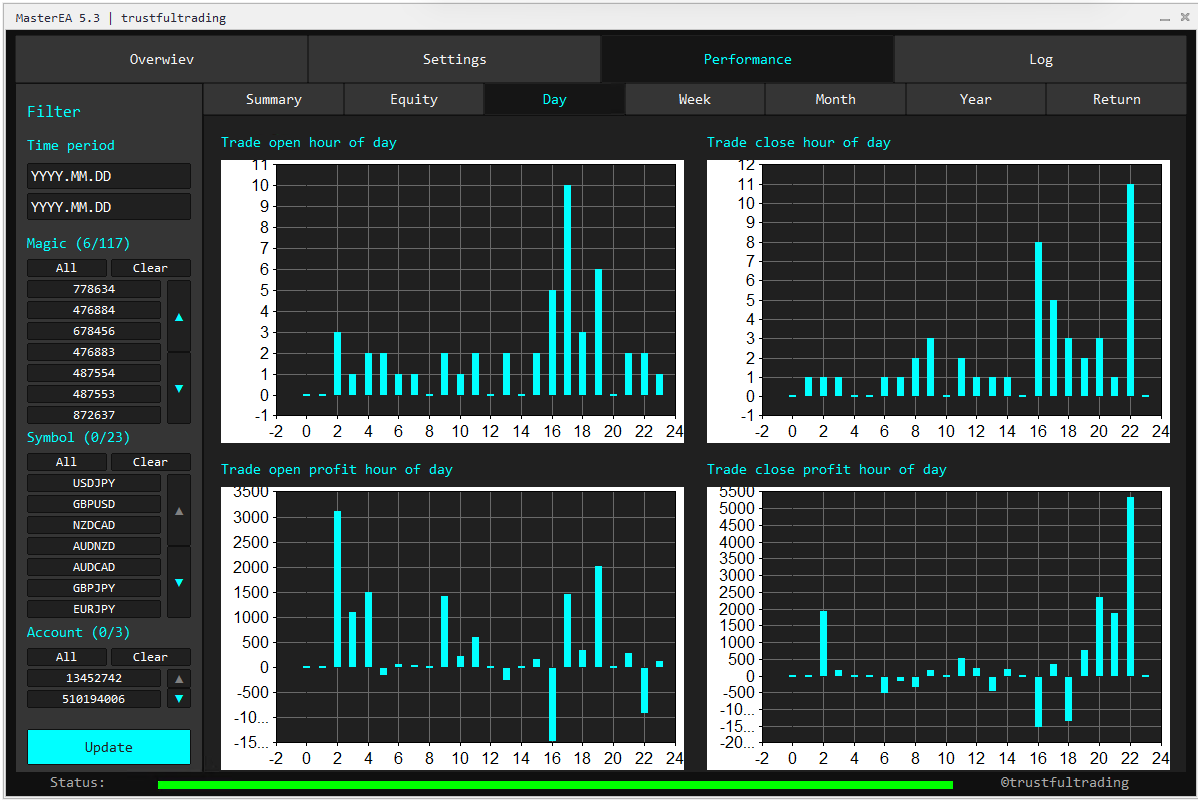Click the green status progress bar

(555, 785)
